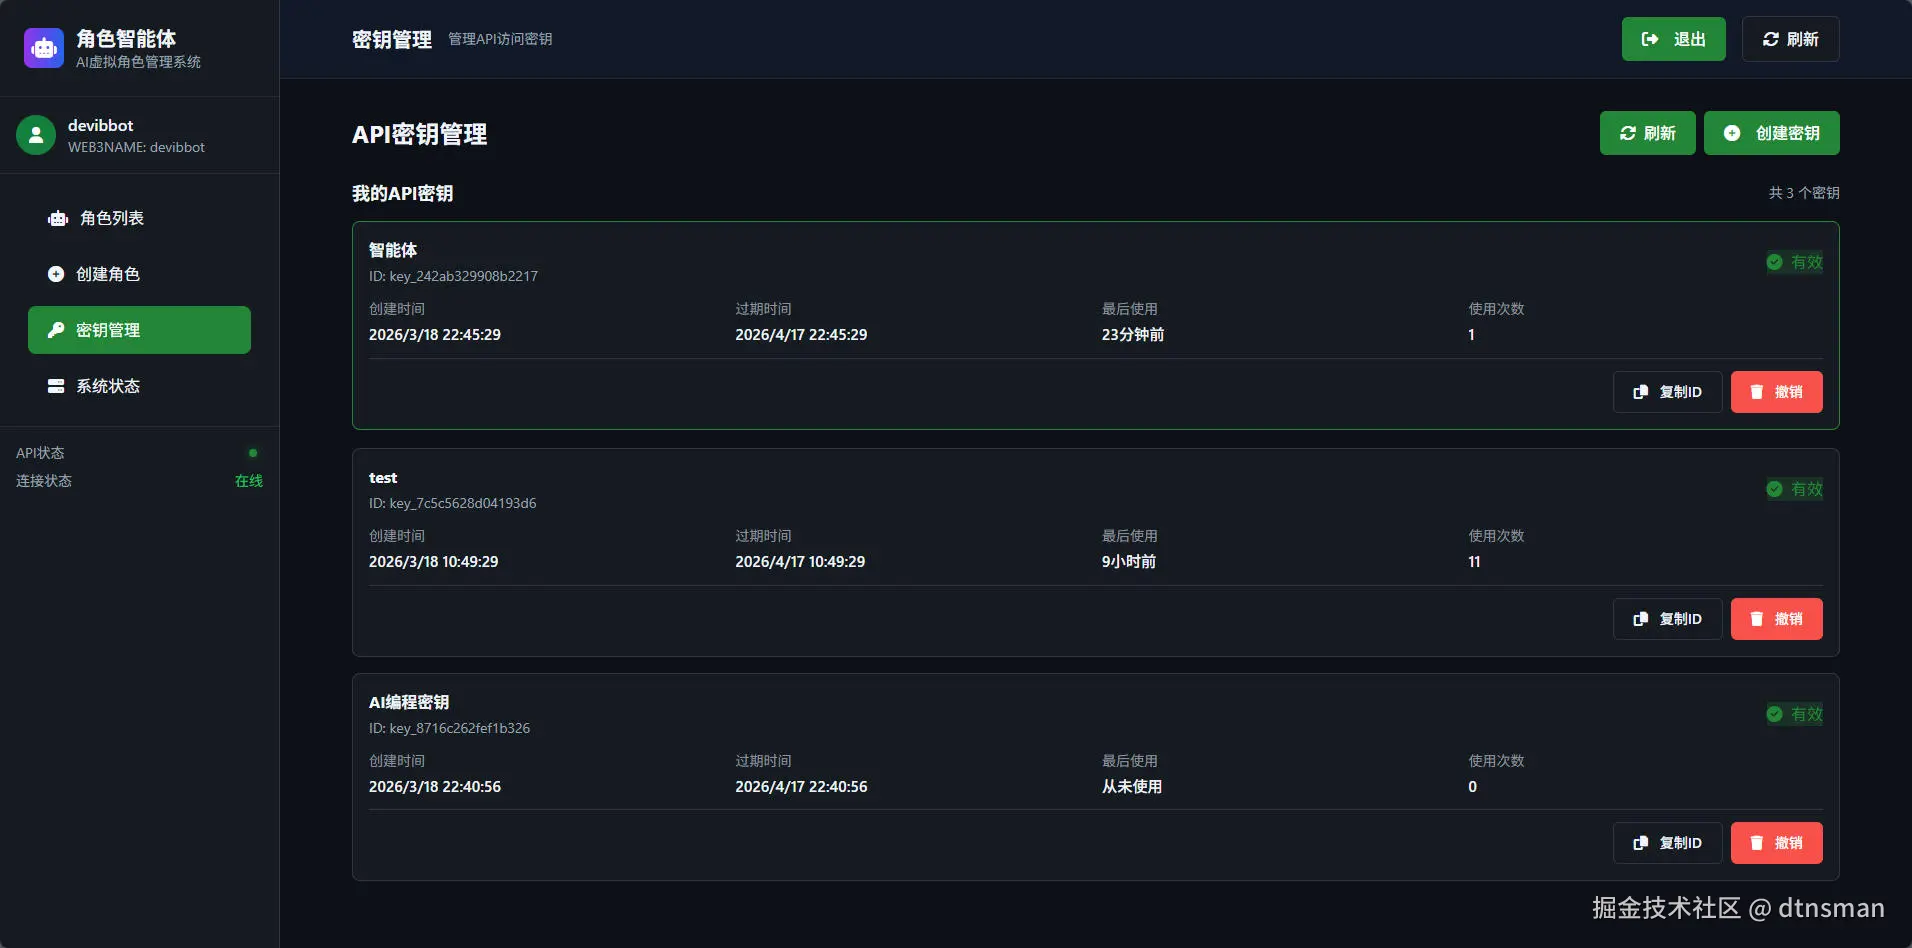This screenshot has width=1912, height=948.
Task: Click the 创建密钥 button
Action: (x=1771, y=133)
